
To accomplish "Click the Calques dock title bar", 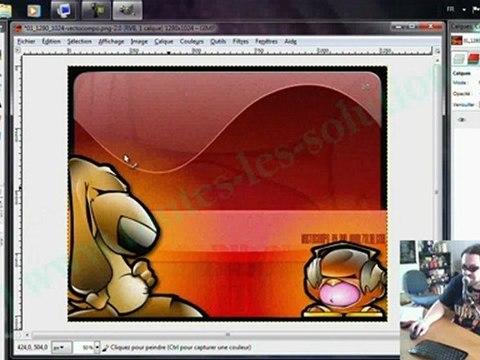I will click(465, 27).
